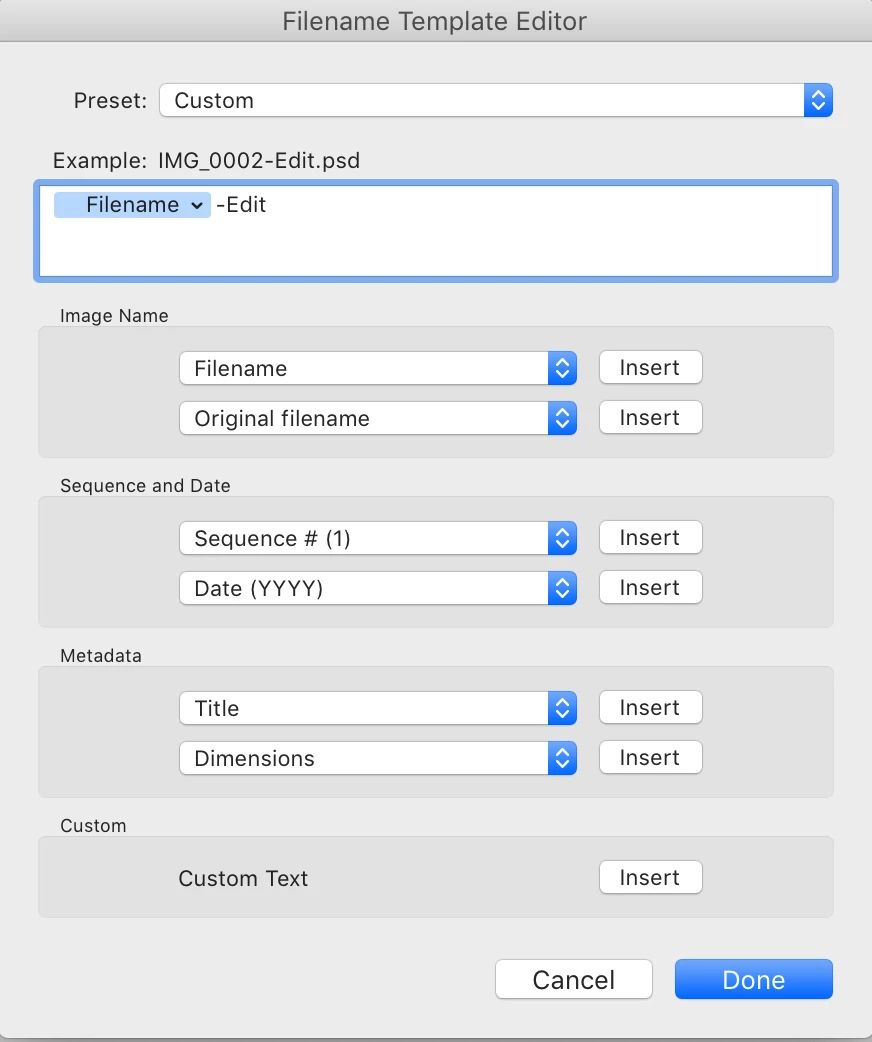The height and width of the screenshot is (1042, 872).
Task: Open the Original filename dropdown
Action: (378, 418)
